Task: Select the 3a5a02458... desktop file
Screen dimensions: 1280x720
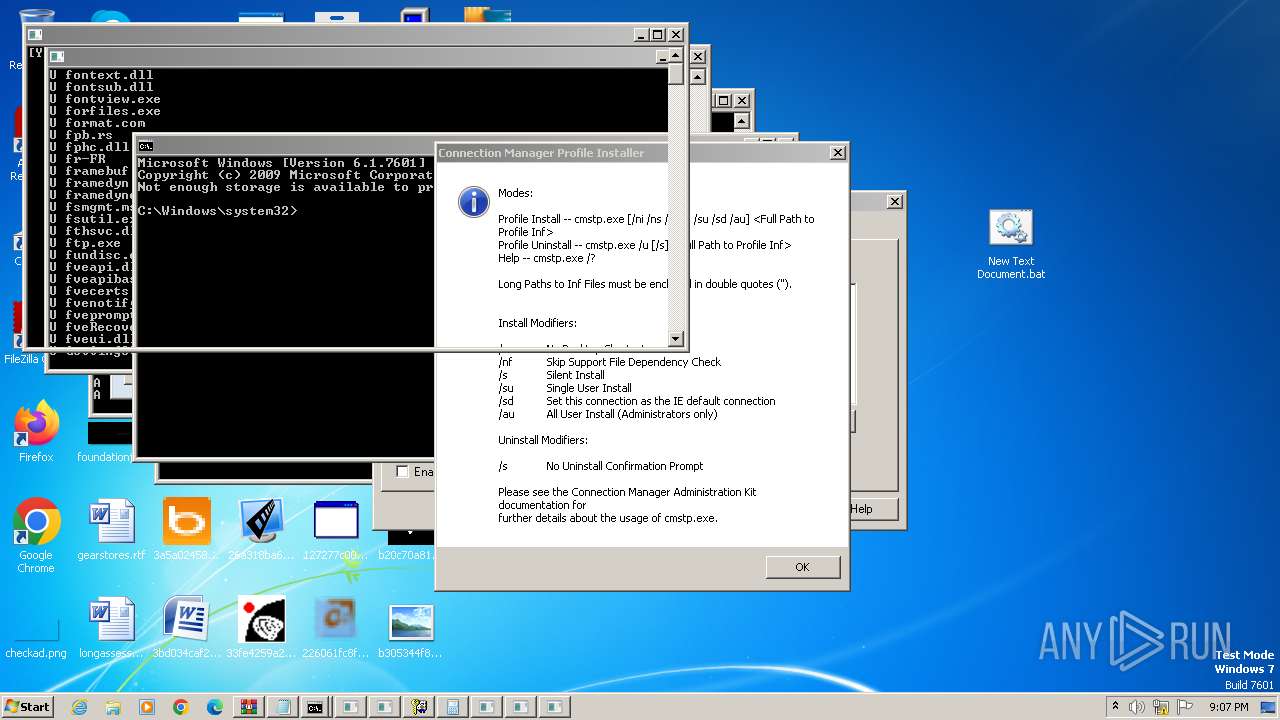Action: pos(187,530)
